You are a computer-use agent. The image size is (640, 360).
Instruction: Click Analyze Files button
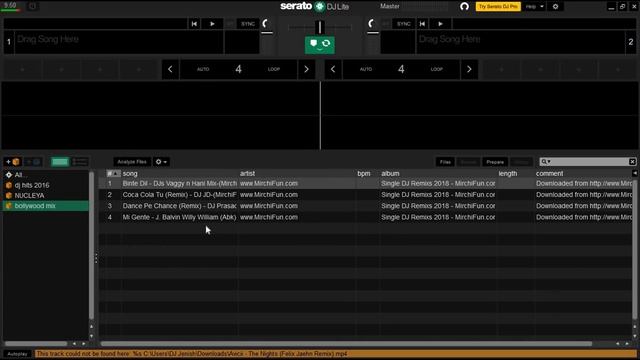pos(132,162)
